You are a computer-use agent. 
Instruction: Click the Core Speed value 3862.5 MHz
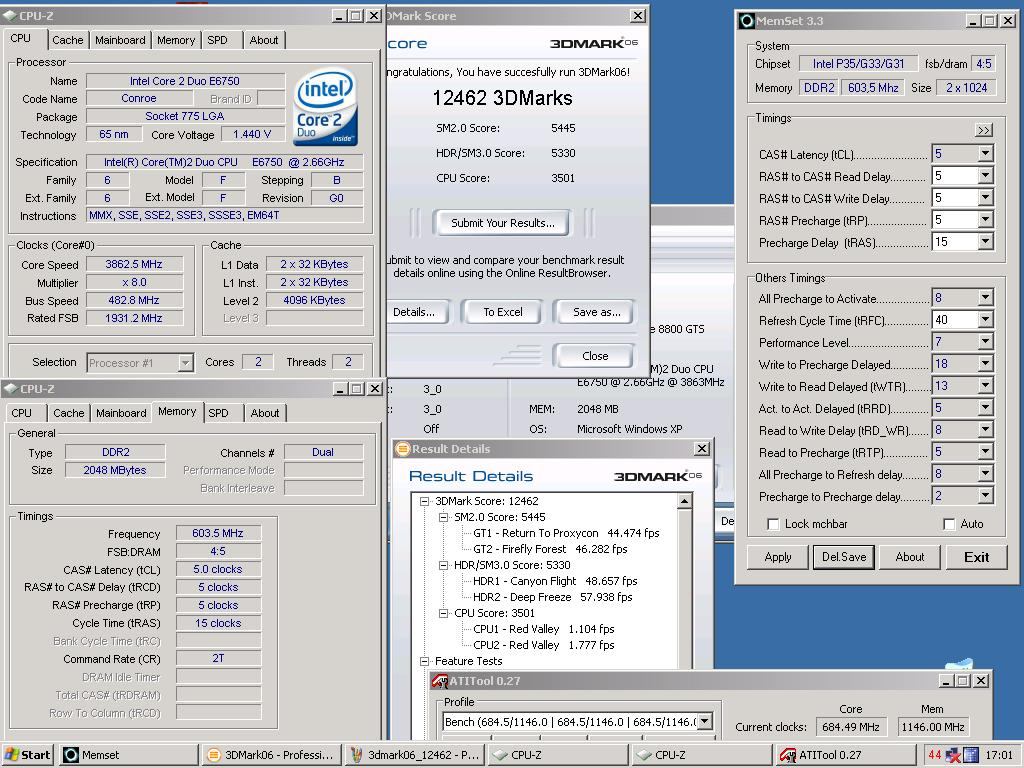pyautogui.click(x=134, y=264)
